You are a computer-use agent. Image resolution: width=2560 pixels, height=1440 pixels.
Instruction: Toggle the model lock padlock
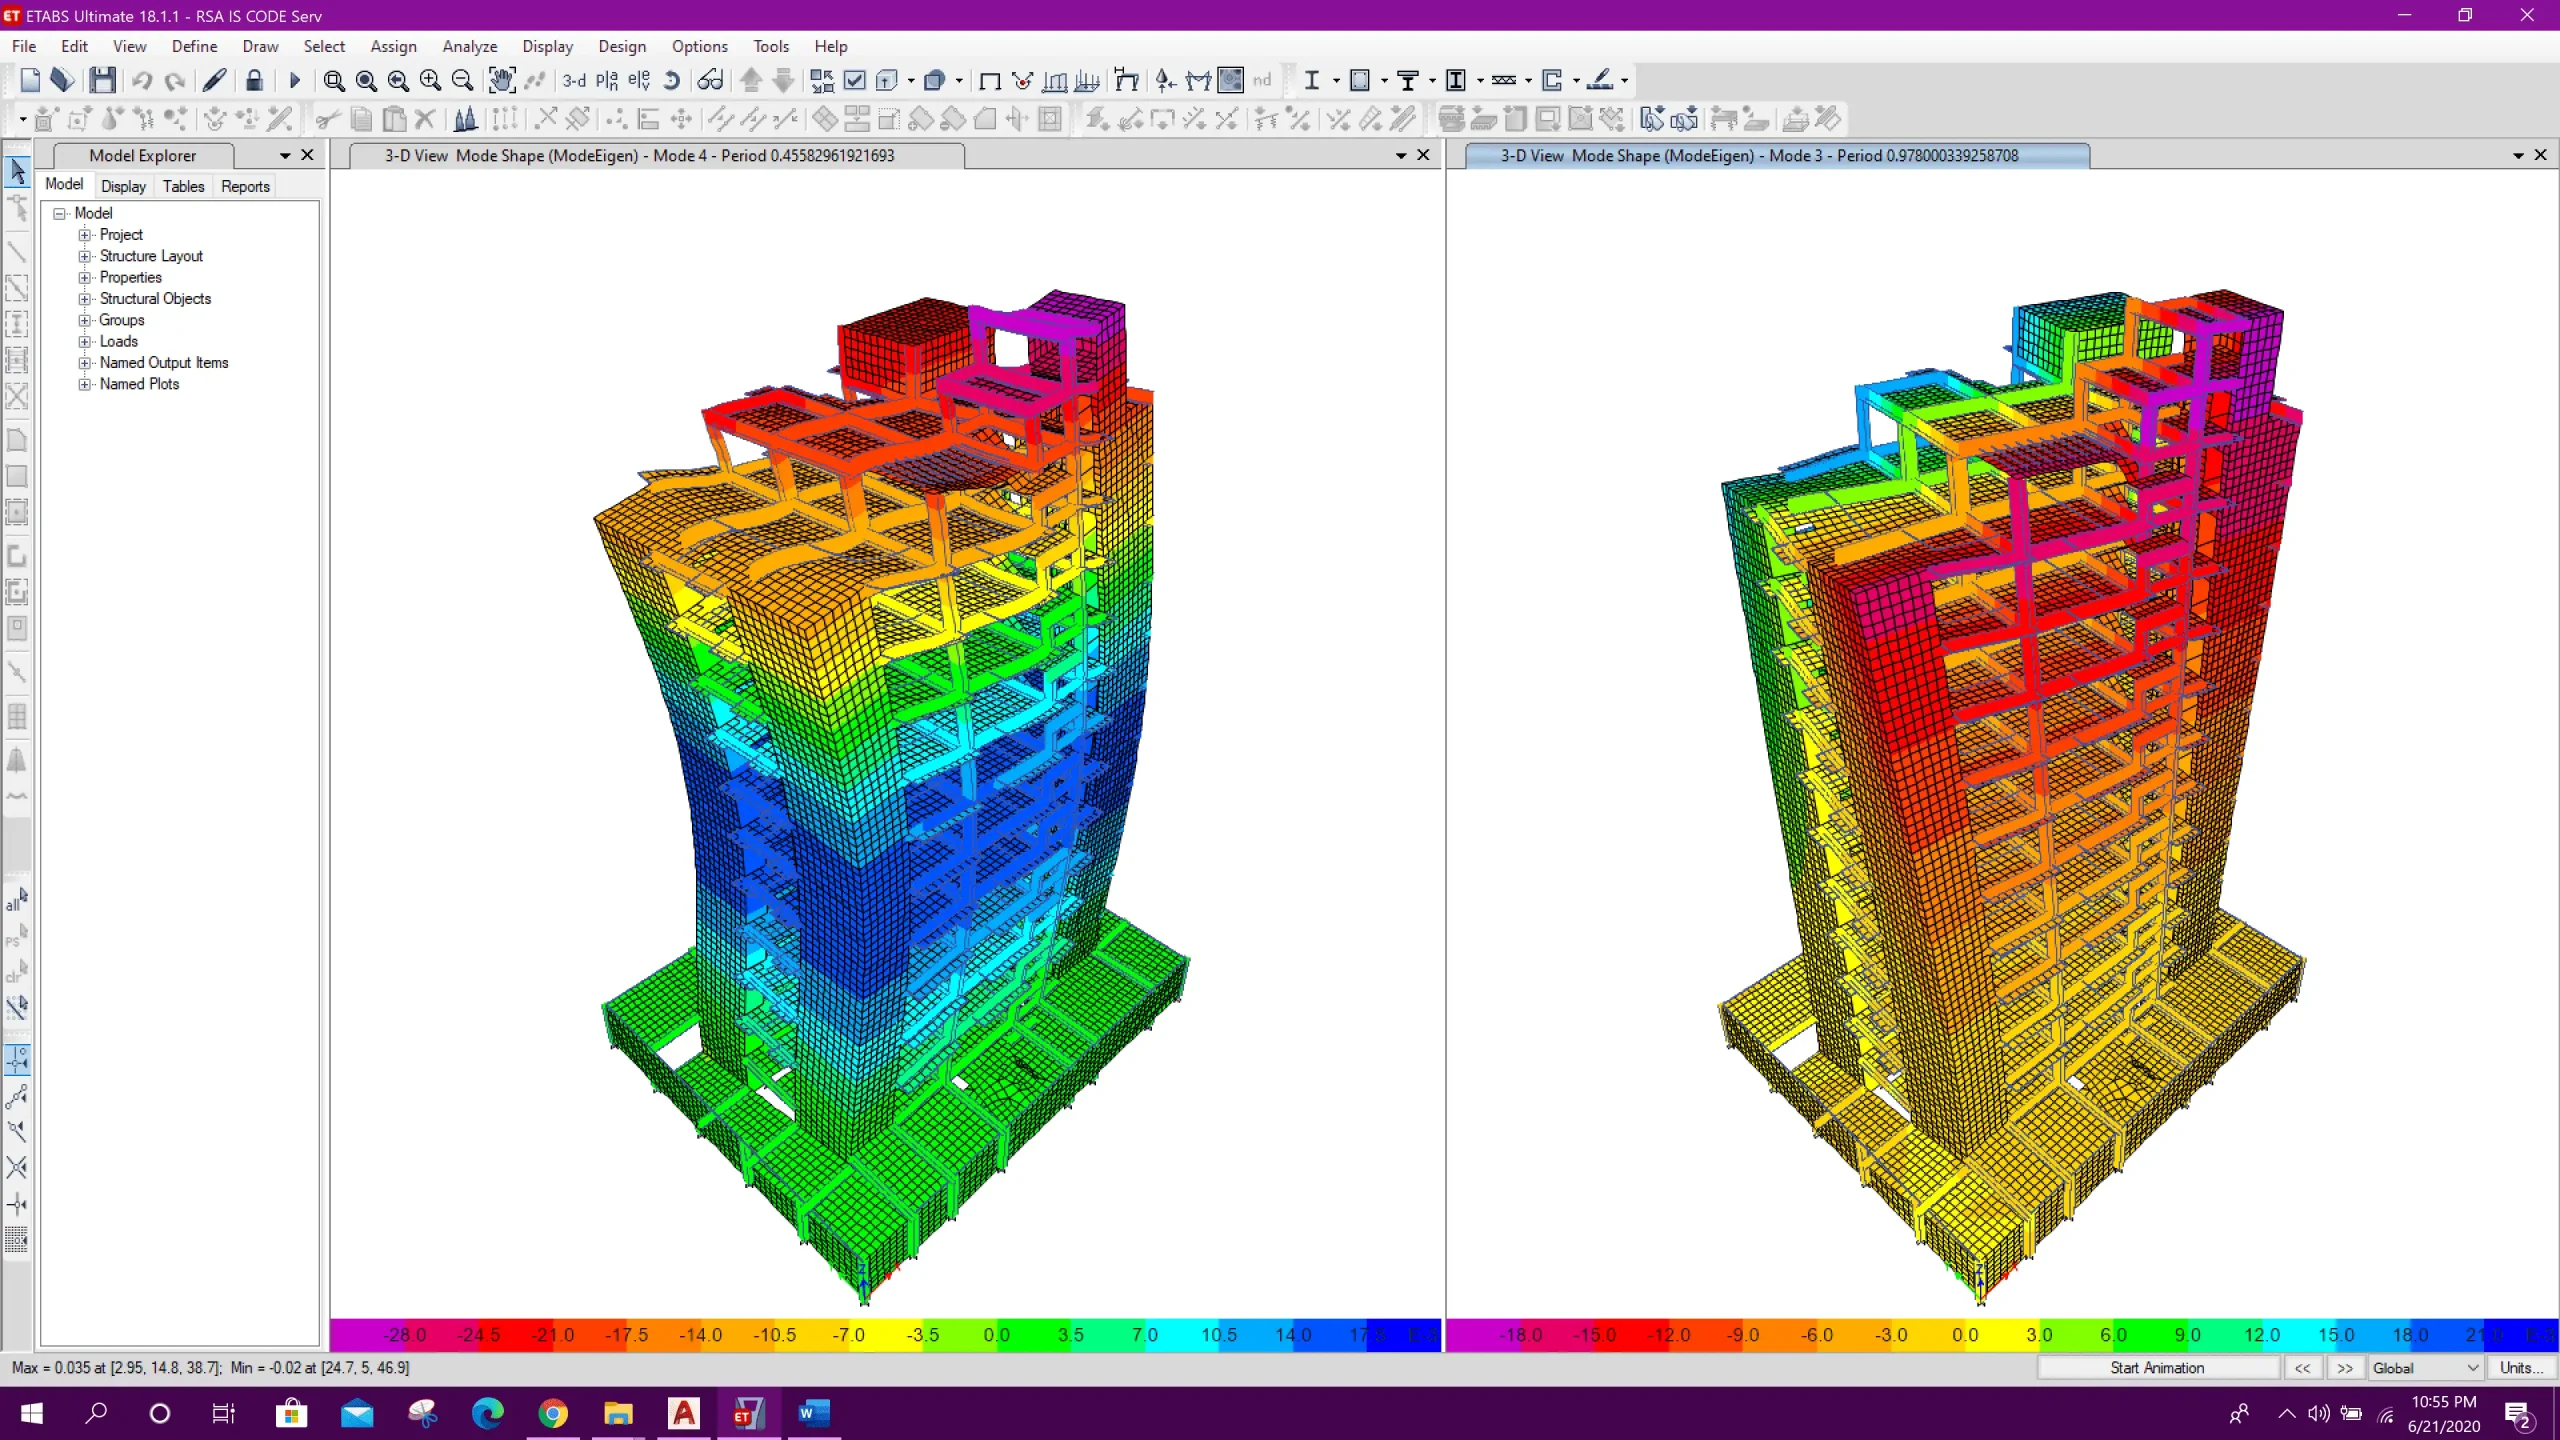click(254, 80)
